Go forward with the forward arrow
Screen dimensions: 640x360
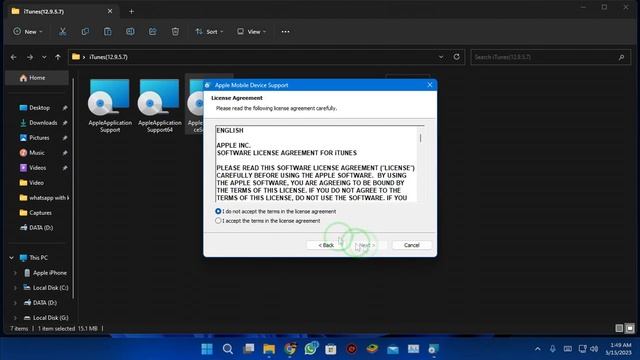pyautogui.click(x=30, y=57)
